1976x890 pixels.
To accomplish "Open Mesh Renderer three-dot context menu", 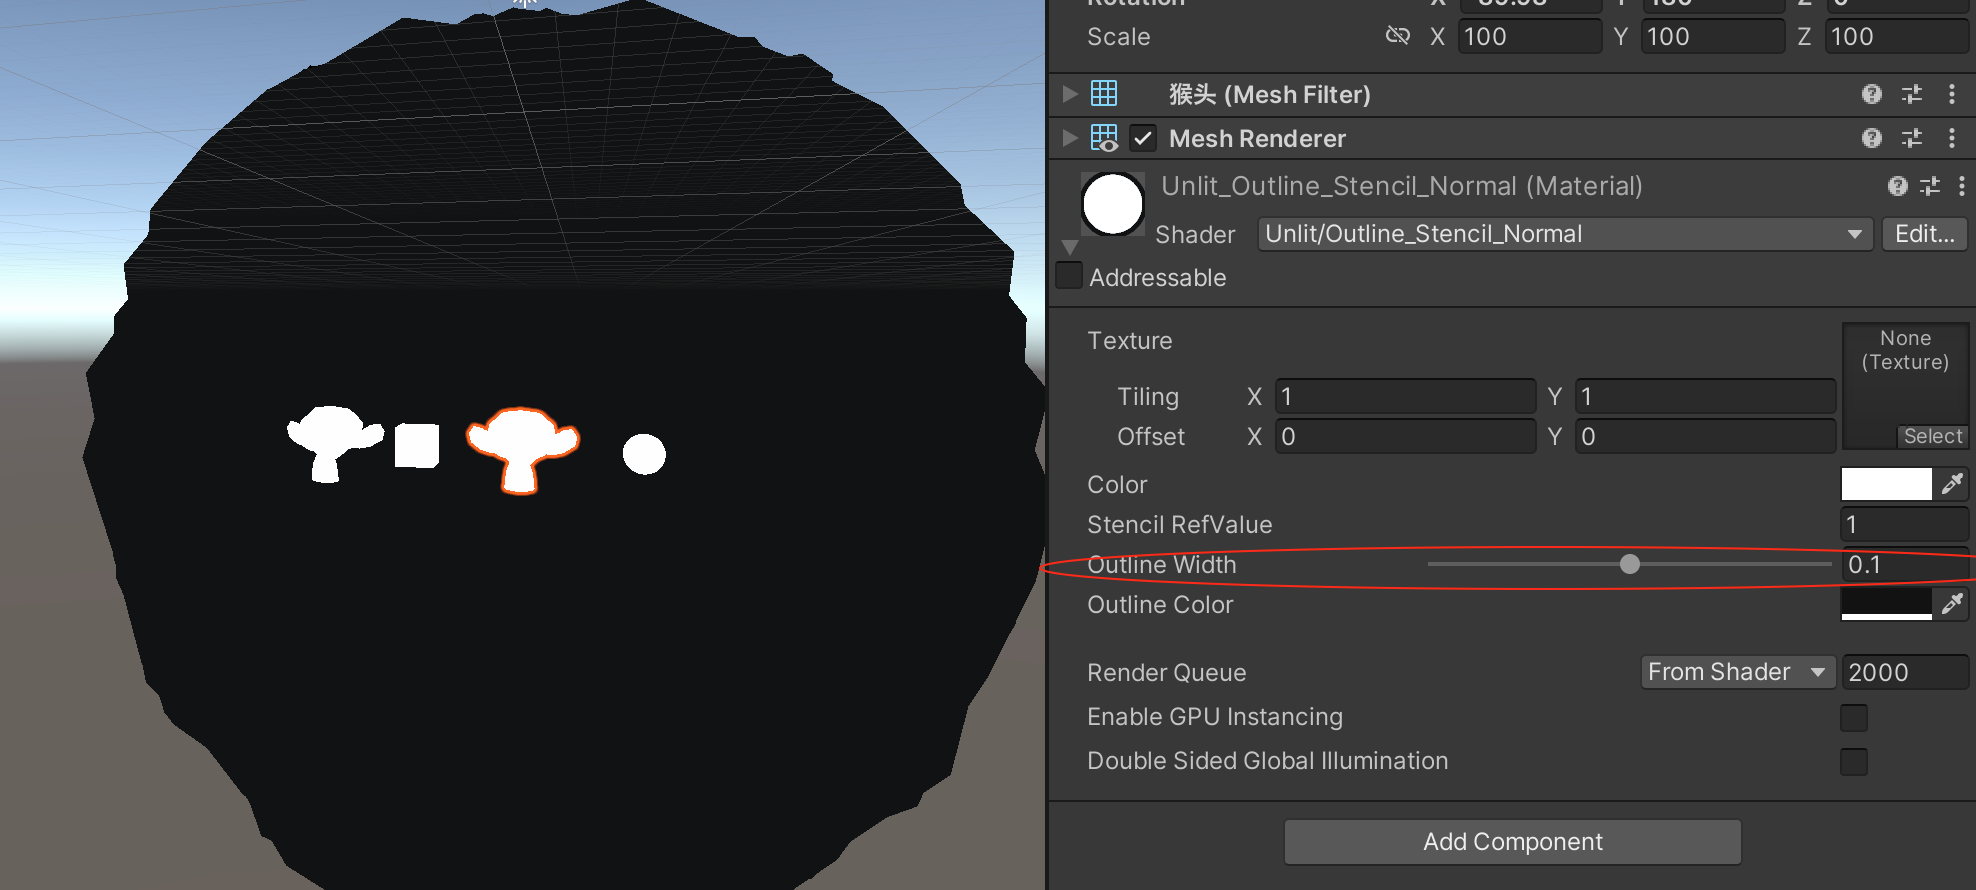I will [1951, 138].
